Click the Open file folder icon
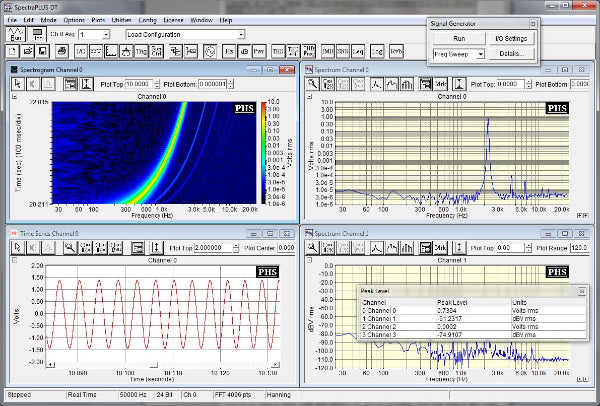Screen dimensions: 600x406 (28, 51)
